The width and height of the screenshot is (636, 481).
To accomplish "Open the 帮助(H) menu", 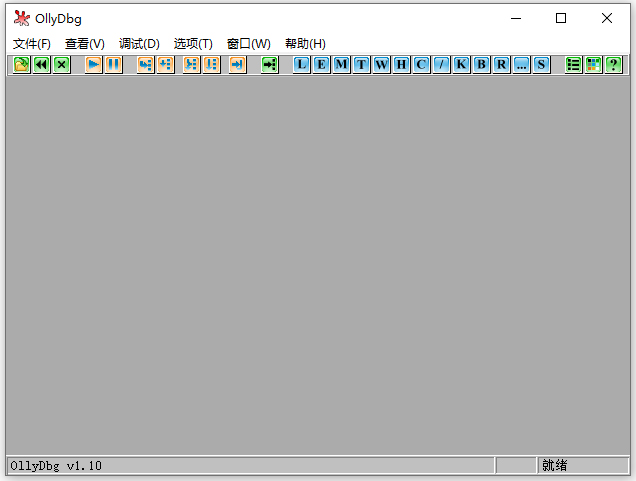I will click(305, 43).
